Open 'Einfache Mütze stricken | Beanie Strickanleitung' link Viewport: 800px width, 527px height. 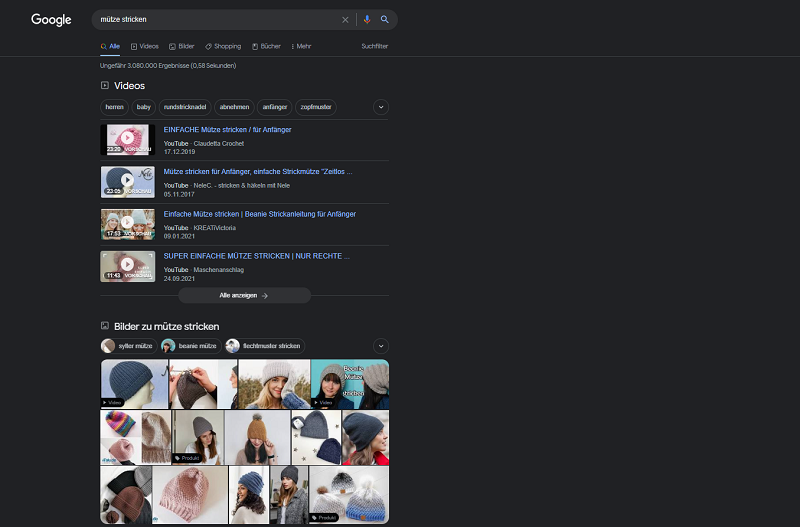[259, 214]
